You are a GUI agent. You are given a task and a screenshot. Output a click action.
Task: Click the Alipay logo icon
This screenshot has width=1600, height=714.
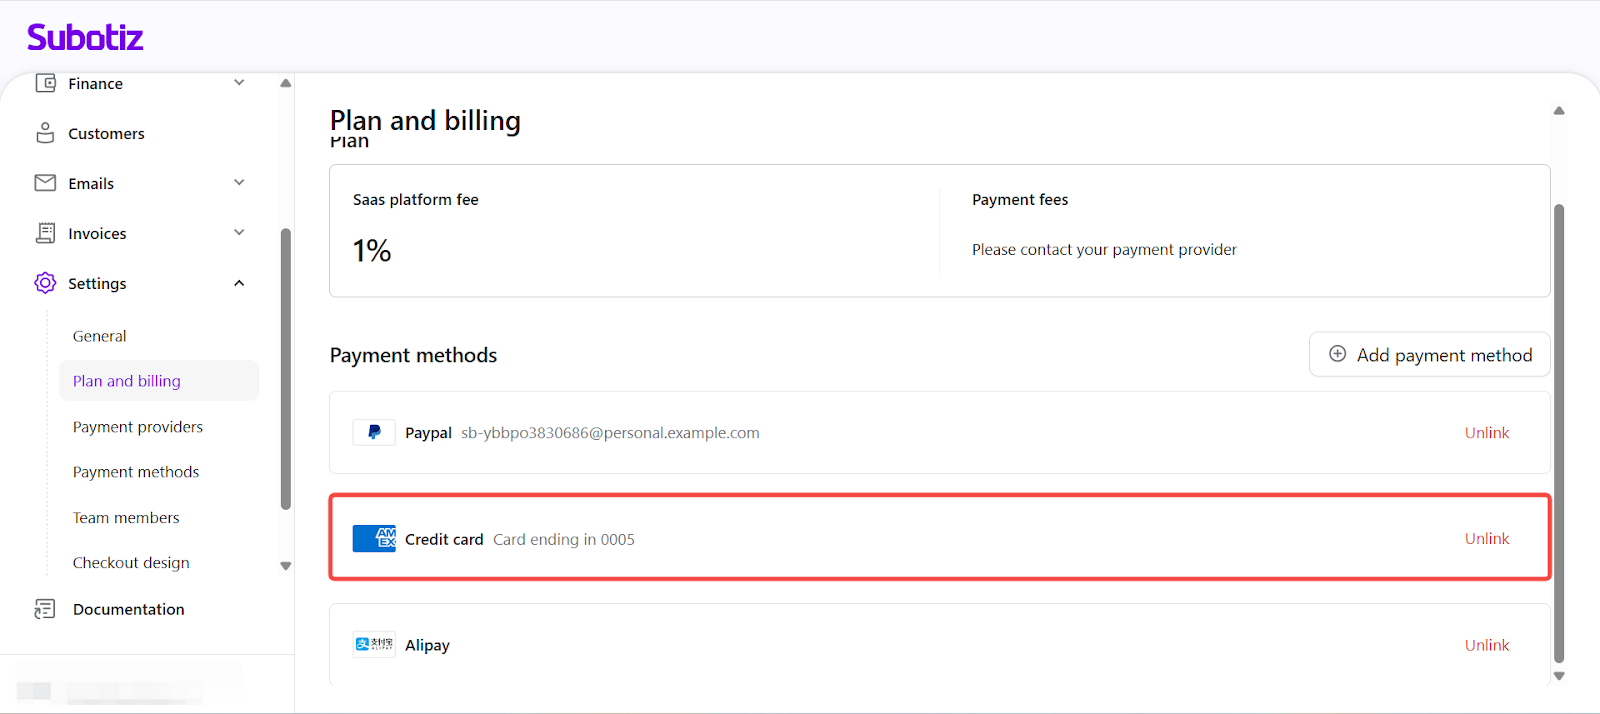[x=374, y=645]
